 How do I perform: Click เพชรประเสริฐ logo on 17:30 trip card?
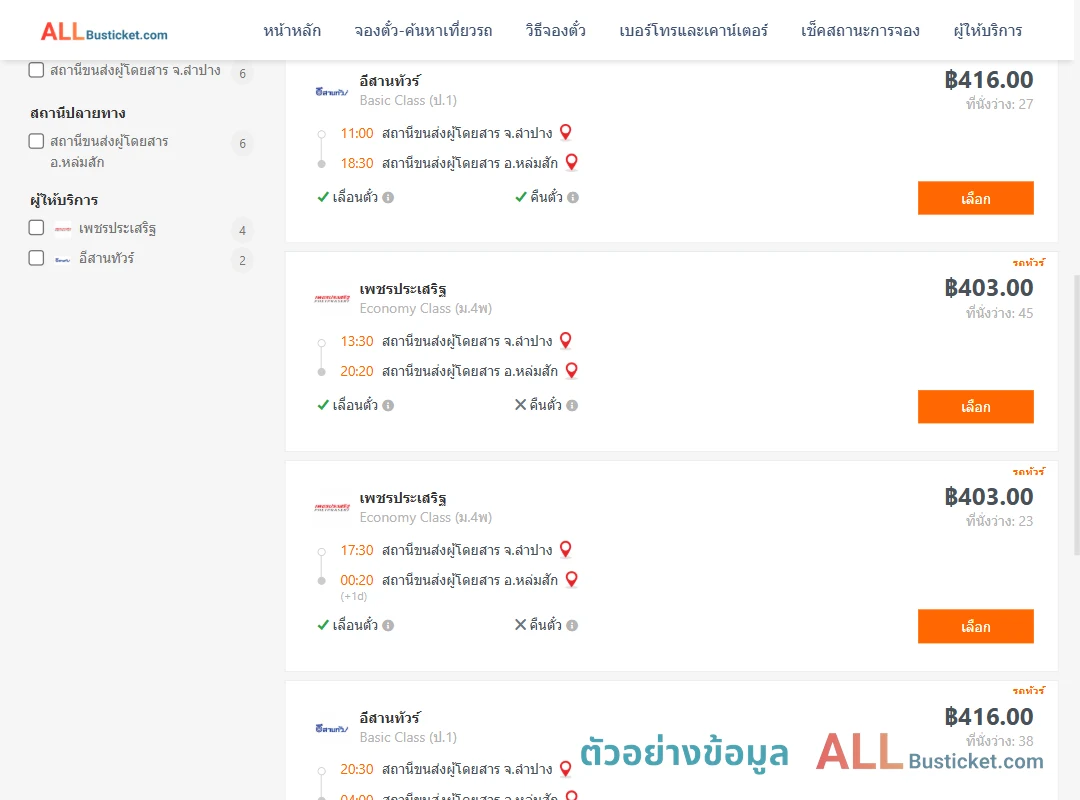(x=331, y=507)
